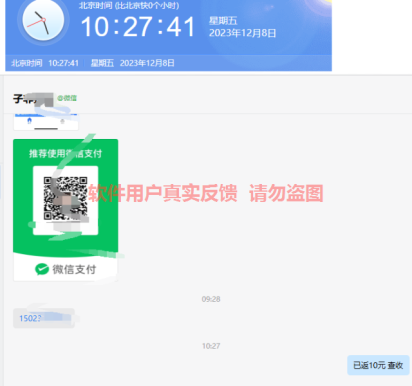
Task: Open the WeChat Pay QR code image message
Action: point(66,210)
